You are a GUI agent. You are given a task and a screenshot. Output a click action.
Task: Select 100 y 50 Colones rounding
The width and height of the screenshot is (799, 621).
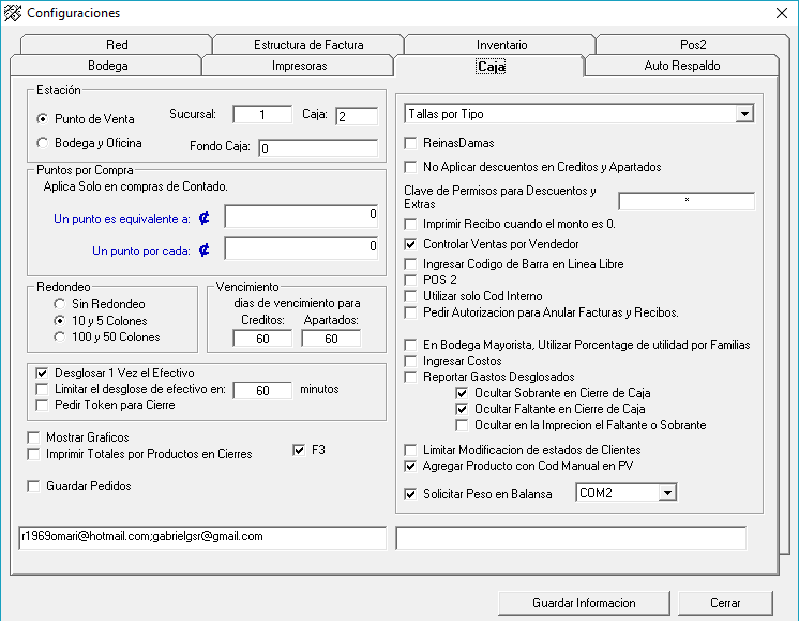[x=62, y=337]
